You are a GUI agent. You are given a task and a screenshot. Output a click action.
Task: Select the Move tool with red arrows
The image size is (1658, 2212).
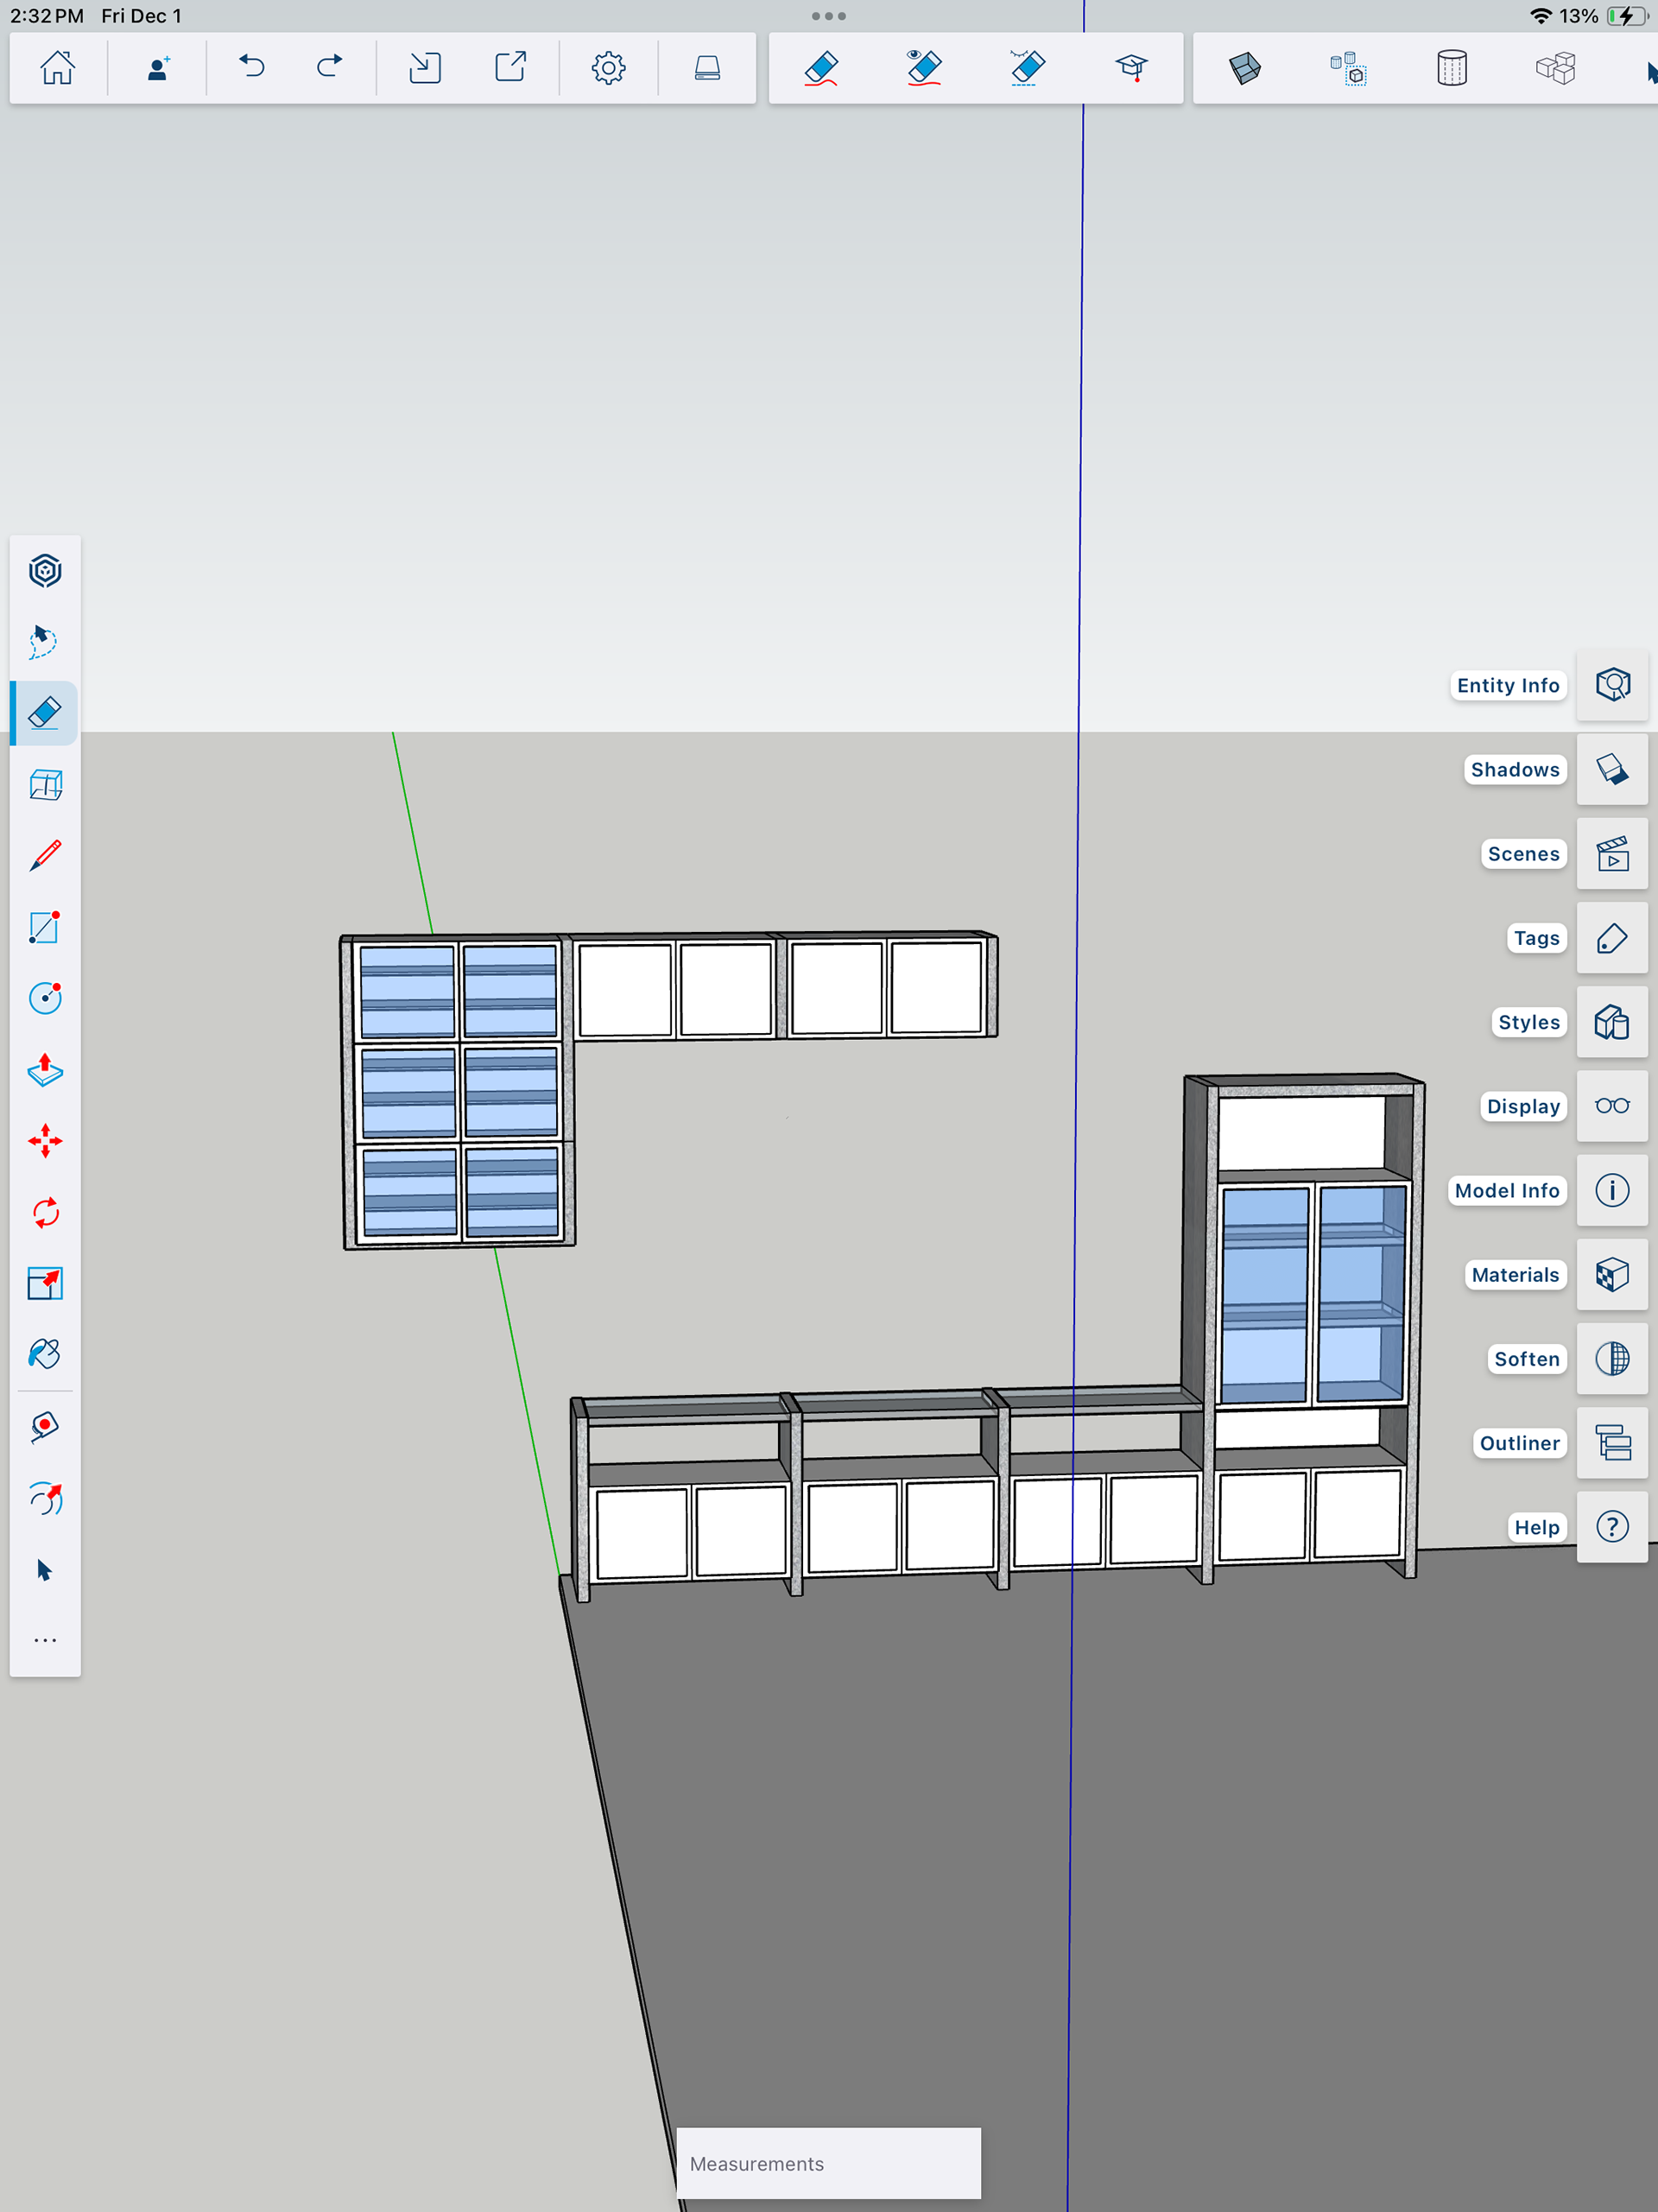pyautogui.click(x=45, y=1141)
